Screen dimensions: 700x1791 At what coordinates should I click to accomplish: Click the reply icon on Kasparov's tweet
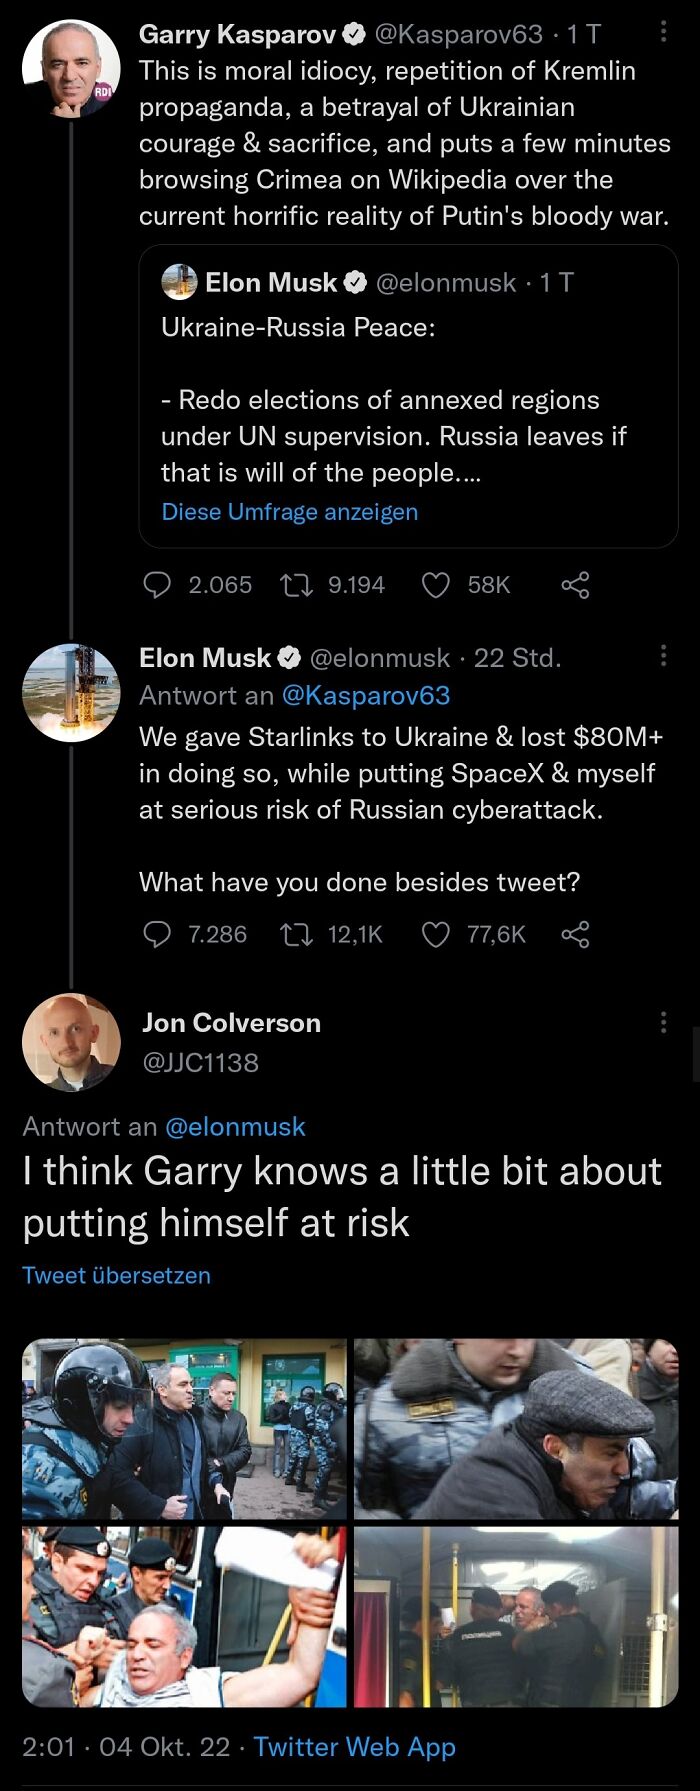point(157,586)
